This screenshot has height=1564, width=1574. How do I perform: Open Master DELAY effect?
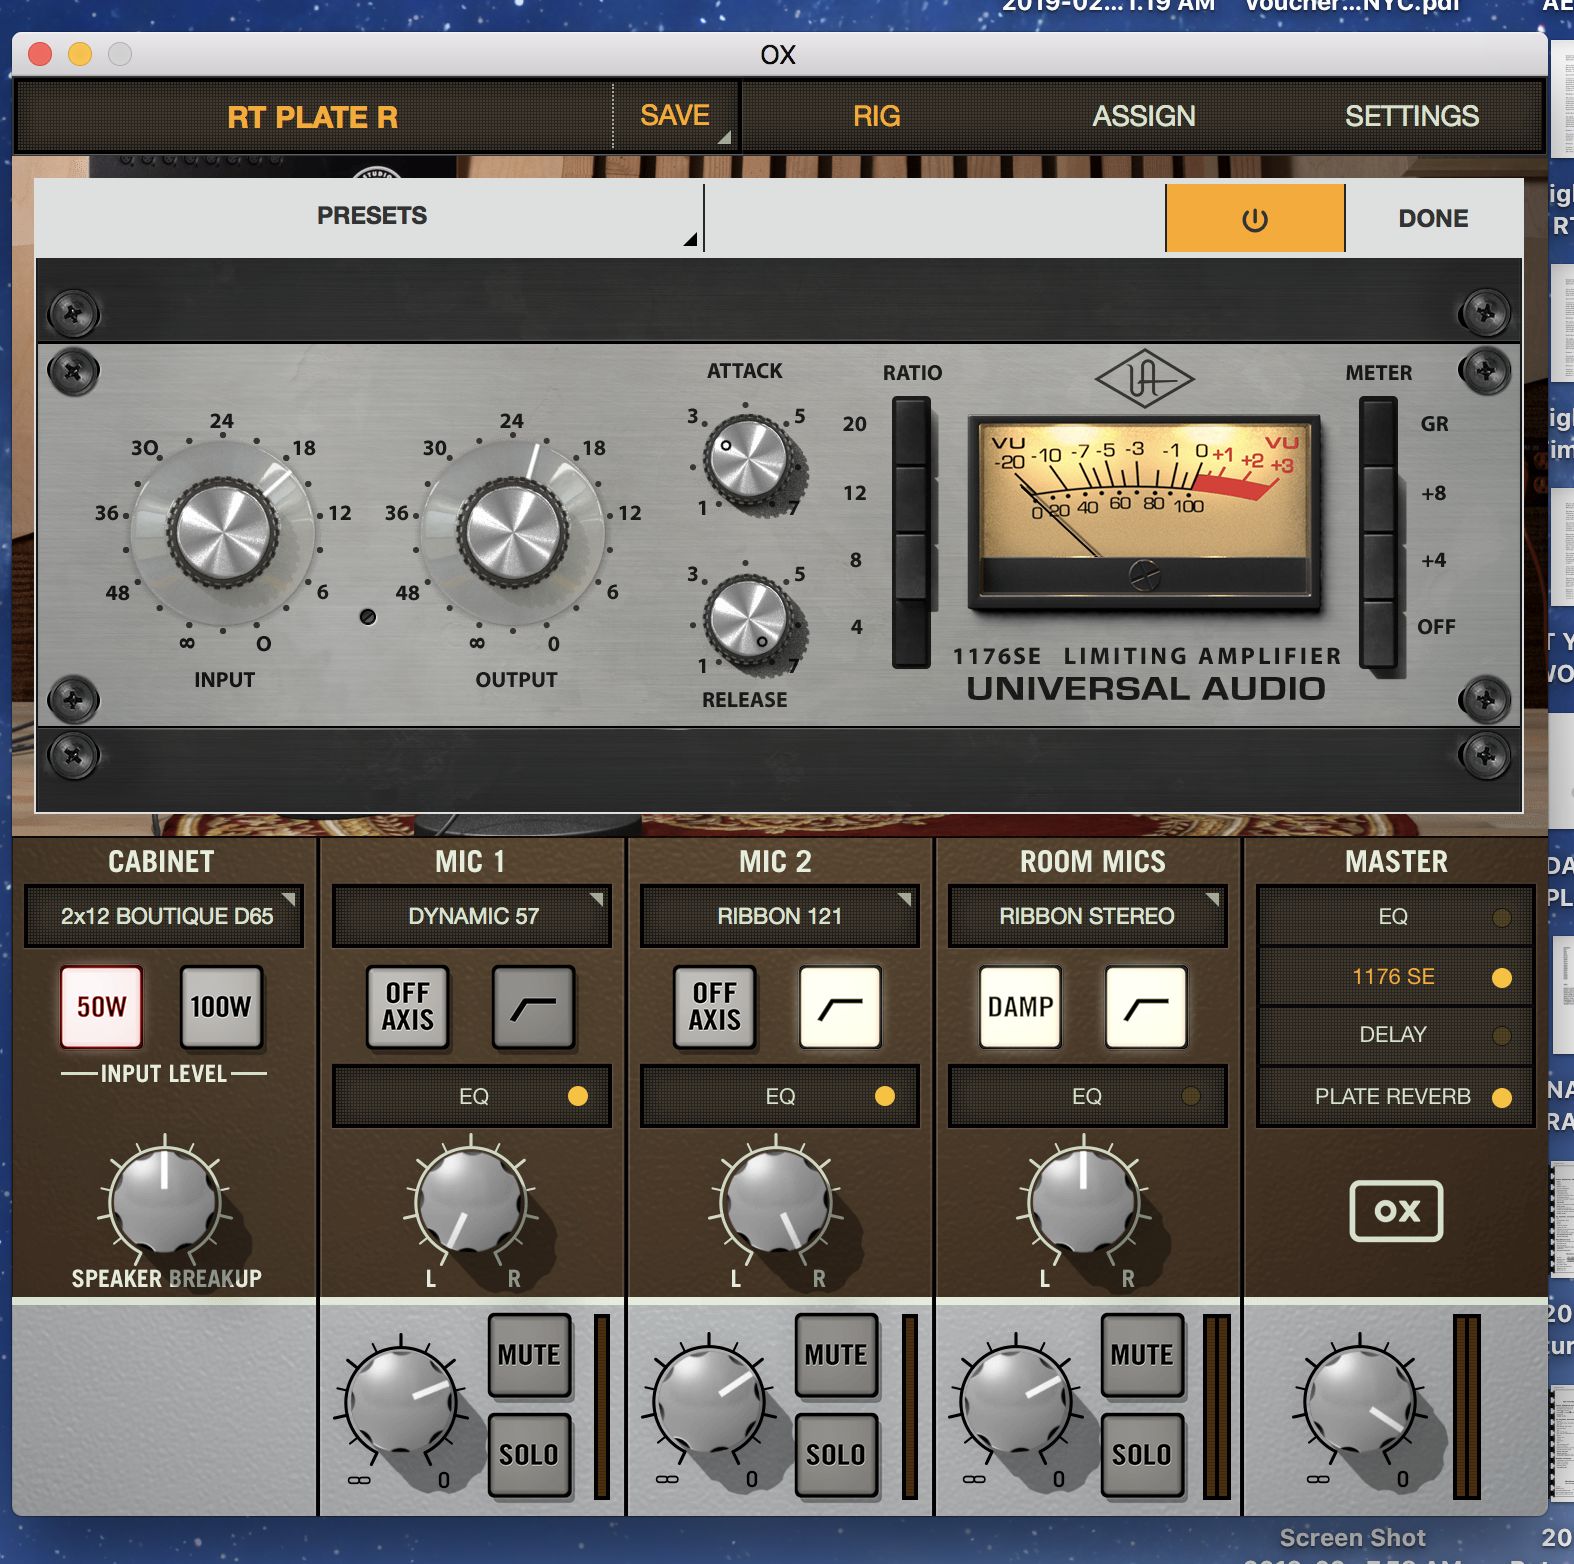(x=1395, y=1035)
